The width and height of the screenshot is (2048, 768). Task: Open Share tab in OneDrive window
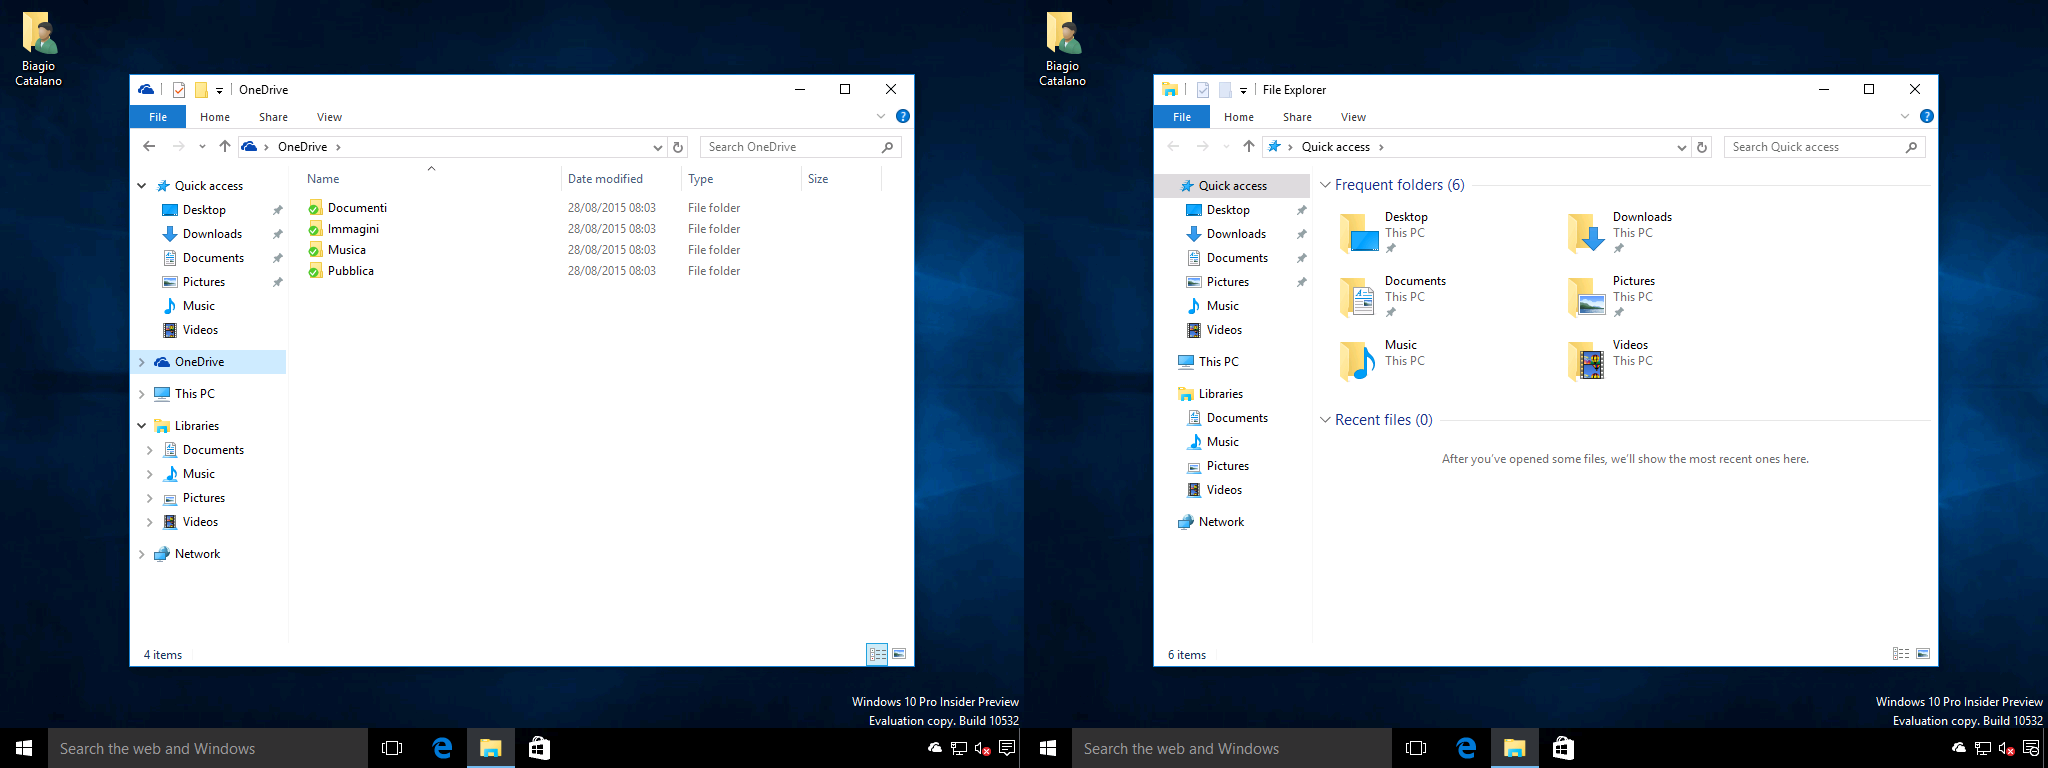(273, 117)
